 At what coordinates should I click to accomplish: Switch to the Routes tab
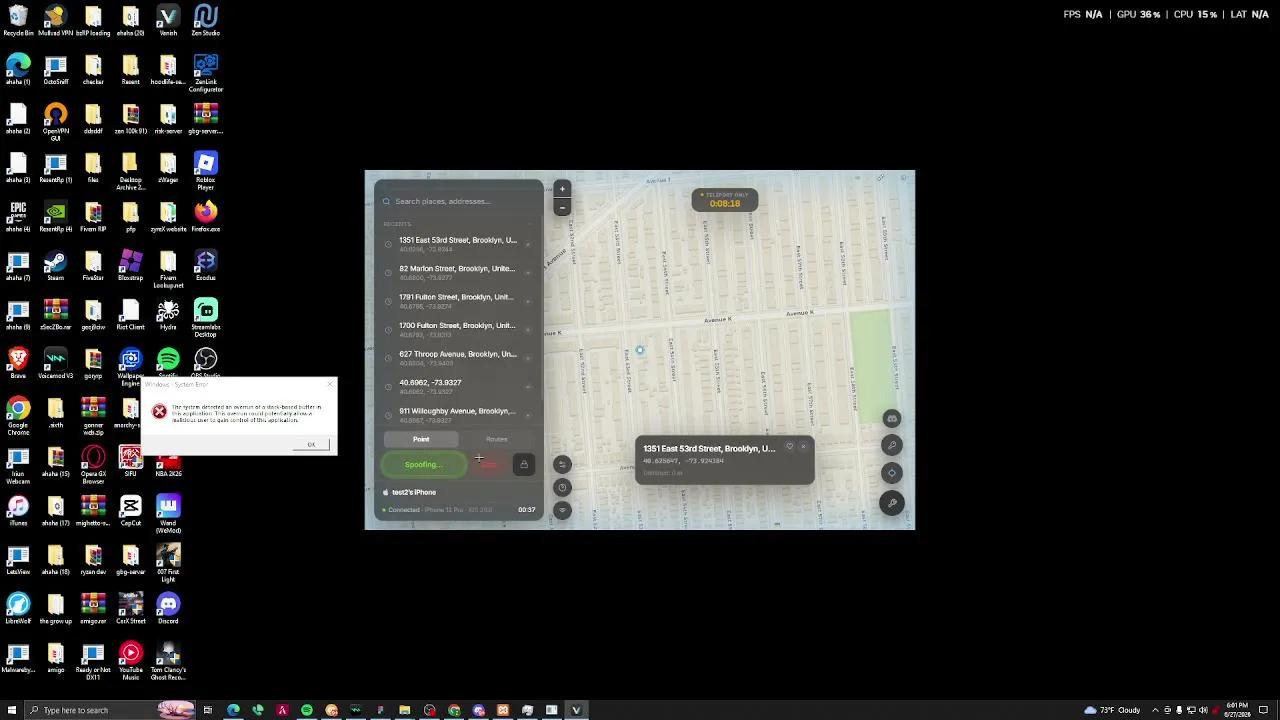pyautogui.click(x=497, y=439)
